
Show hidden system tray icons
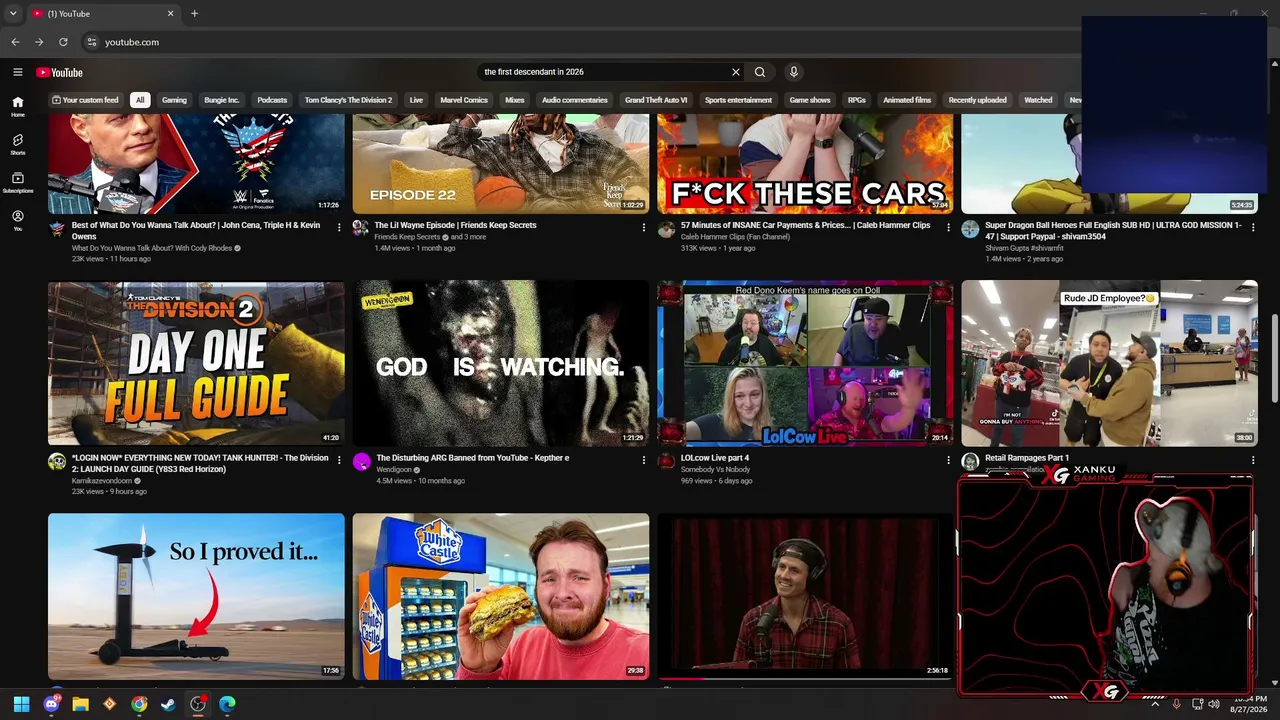coord(1155,704)
